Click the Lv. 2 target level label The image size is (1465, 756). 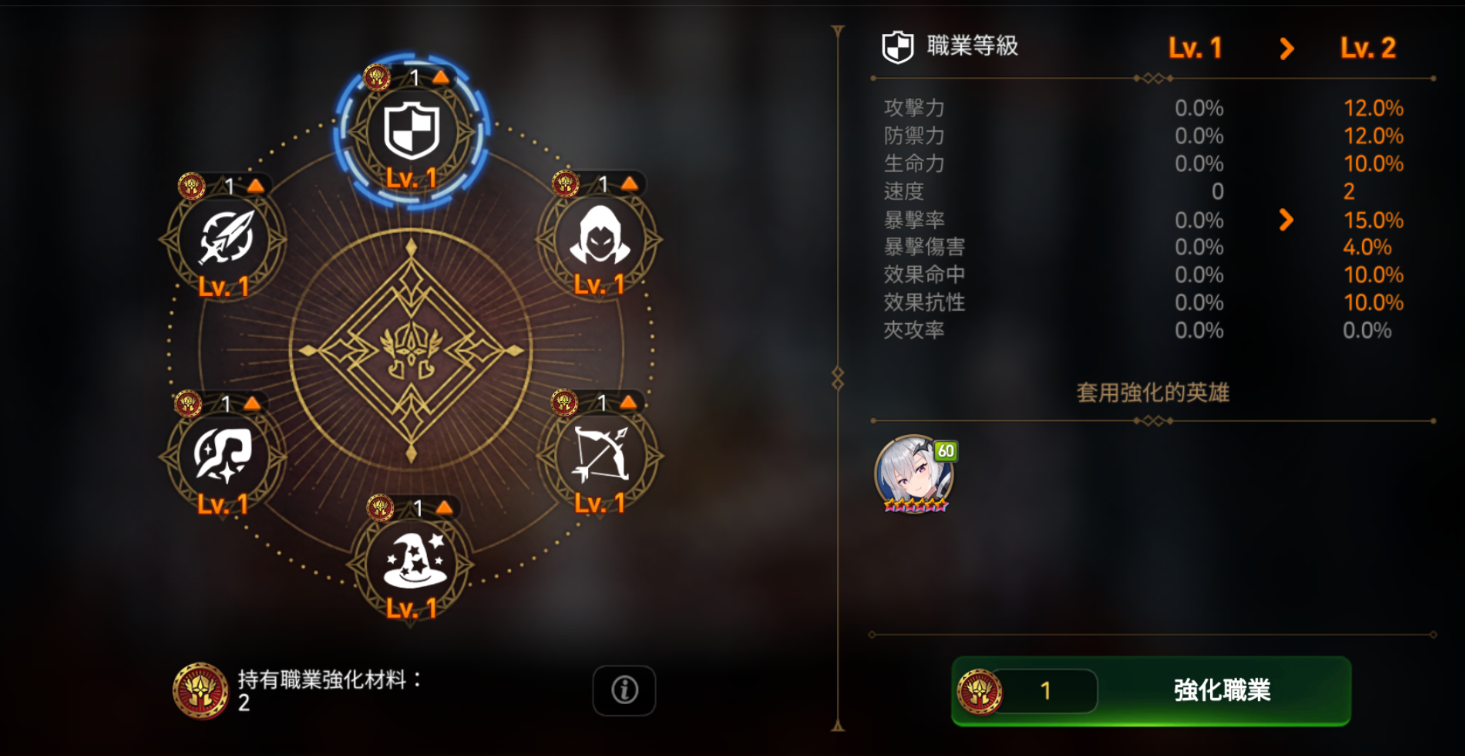click(1368, 48)
